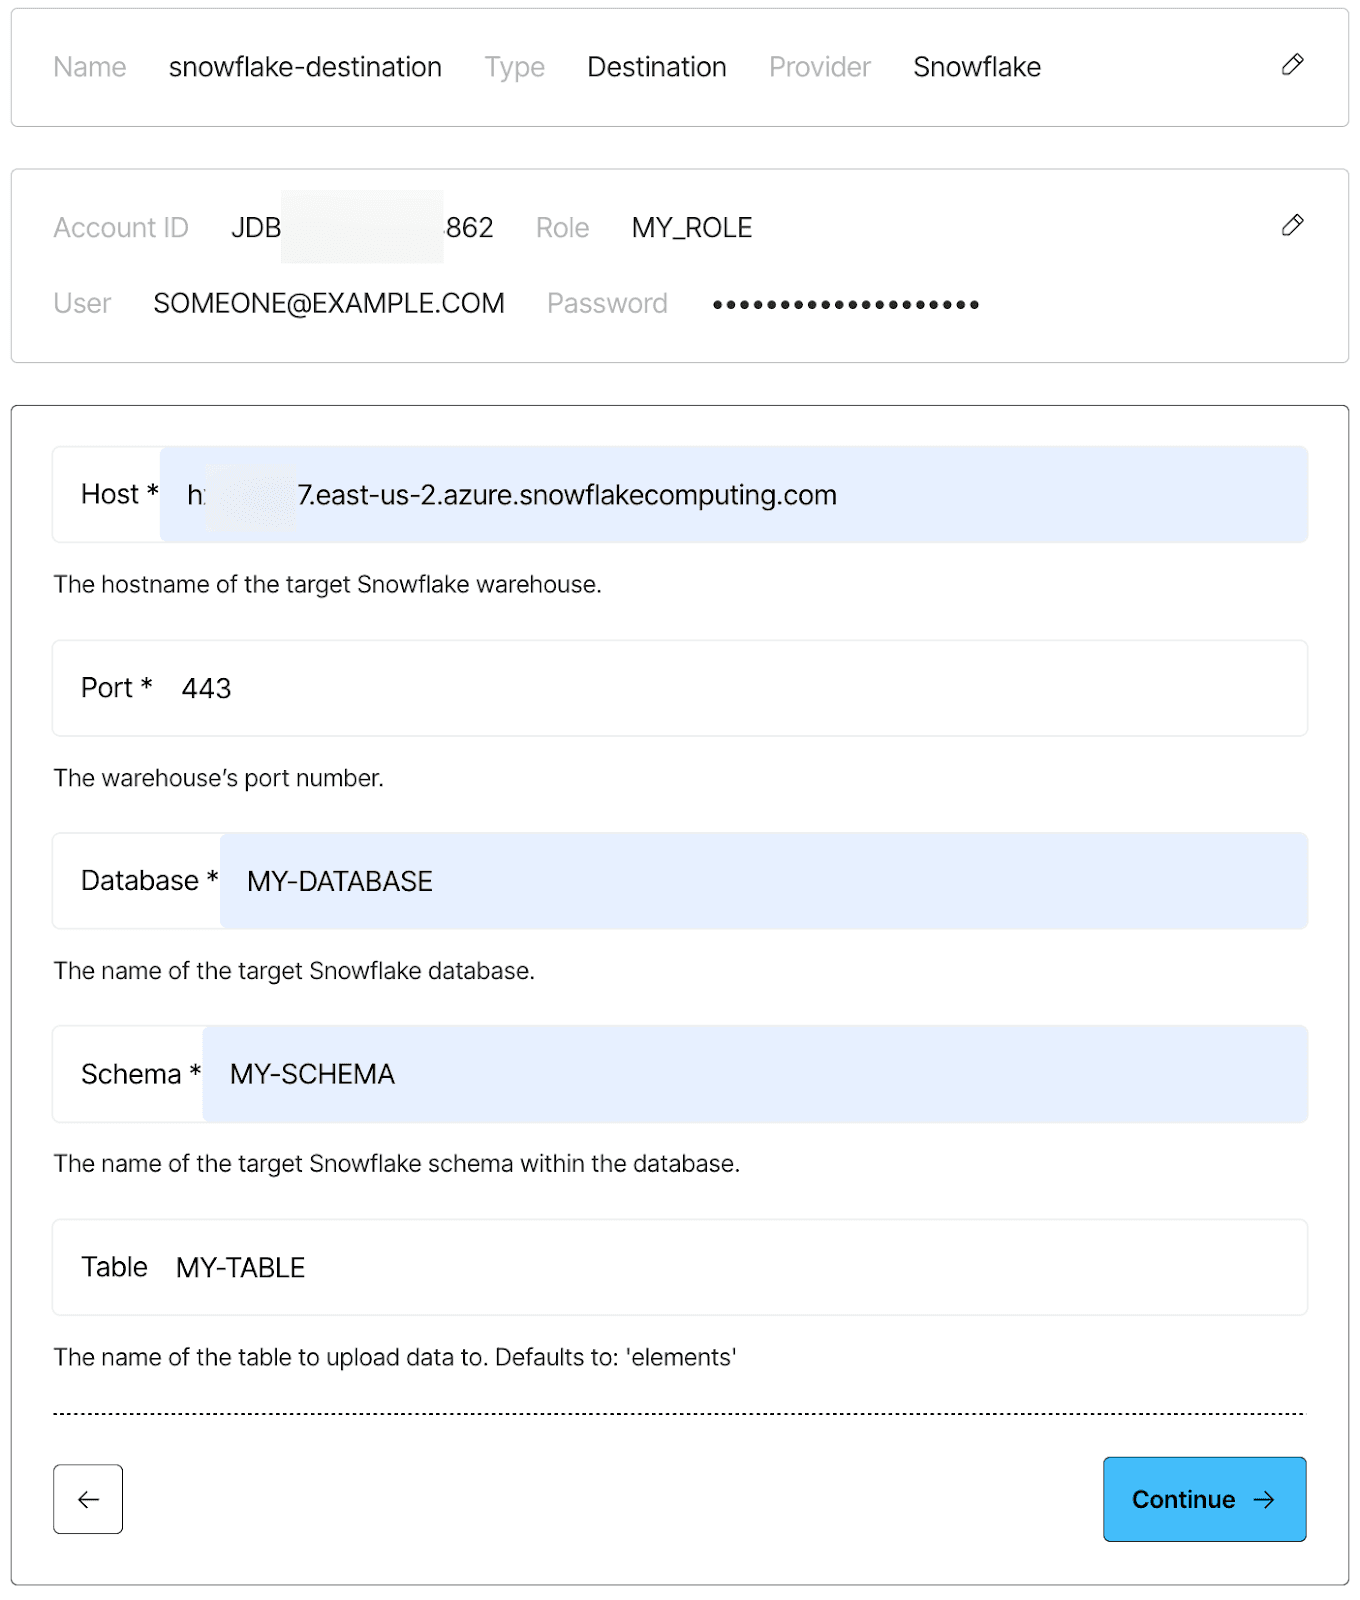Viewport: 1360px width, 1600px height.
Task: Click the Database field with MY-DATABASE
Action: click(764, 881)
